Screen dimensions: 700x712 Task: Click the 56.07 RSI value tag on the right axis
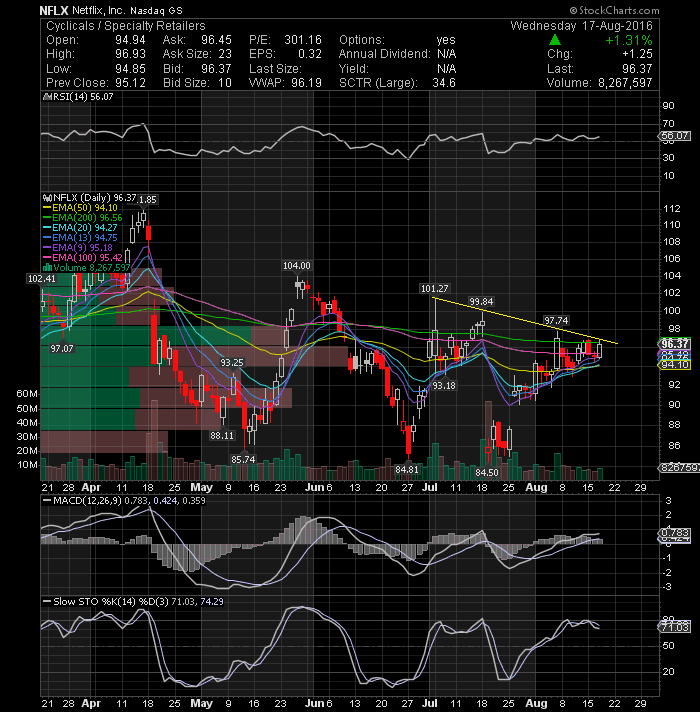click(674, 136)
